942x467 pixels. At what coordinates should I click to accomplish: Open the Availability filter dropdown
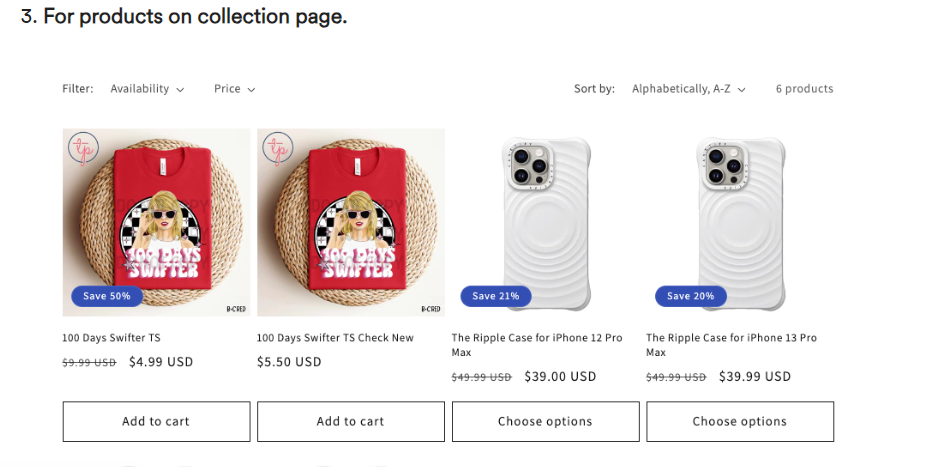tap(147, 89)
